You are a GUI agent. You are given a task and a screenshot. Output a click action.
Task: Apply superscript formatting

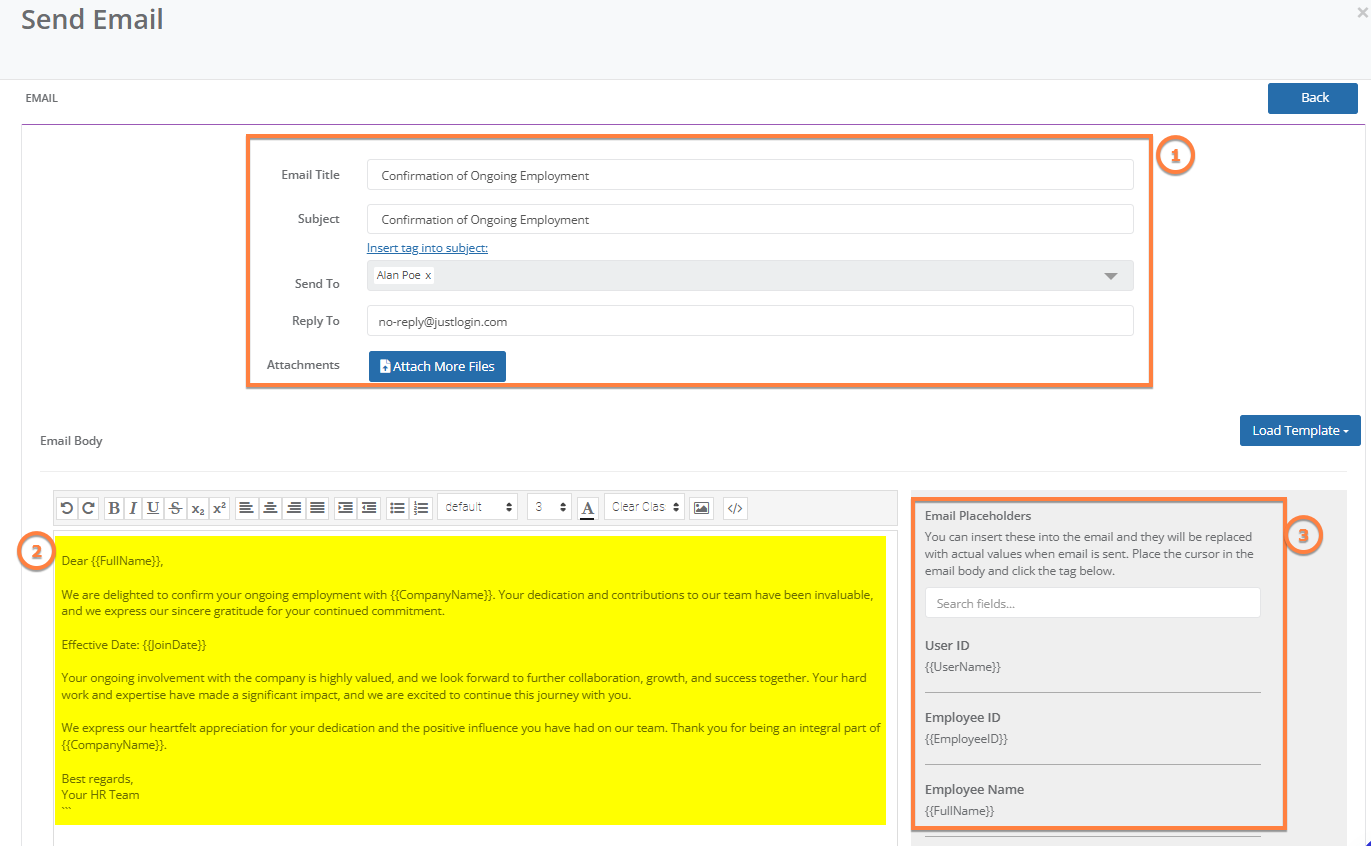click(219, 508)
